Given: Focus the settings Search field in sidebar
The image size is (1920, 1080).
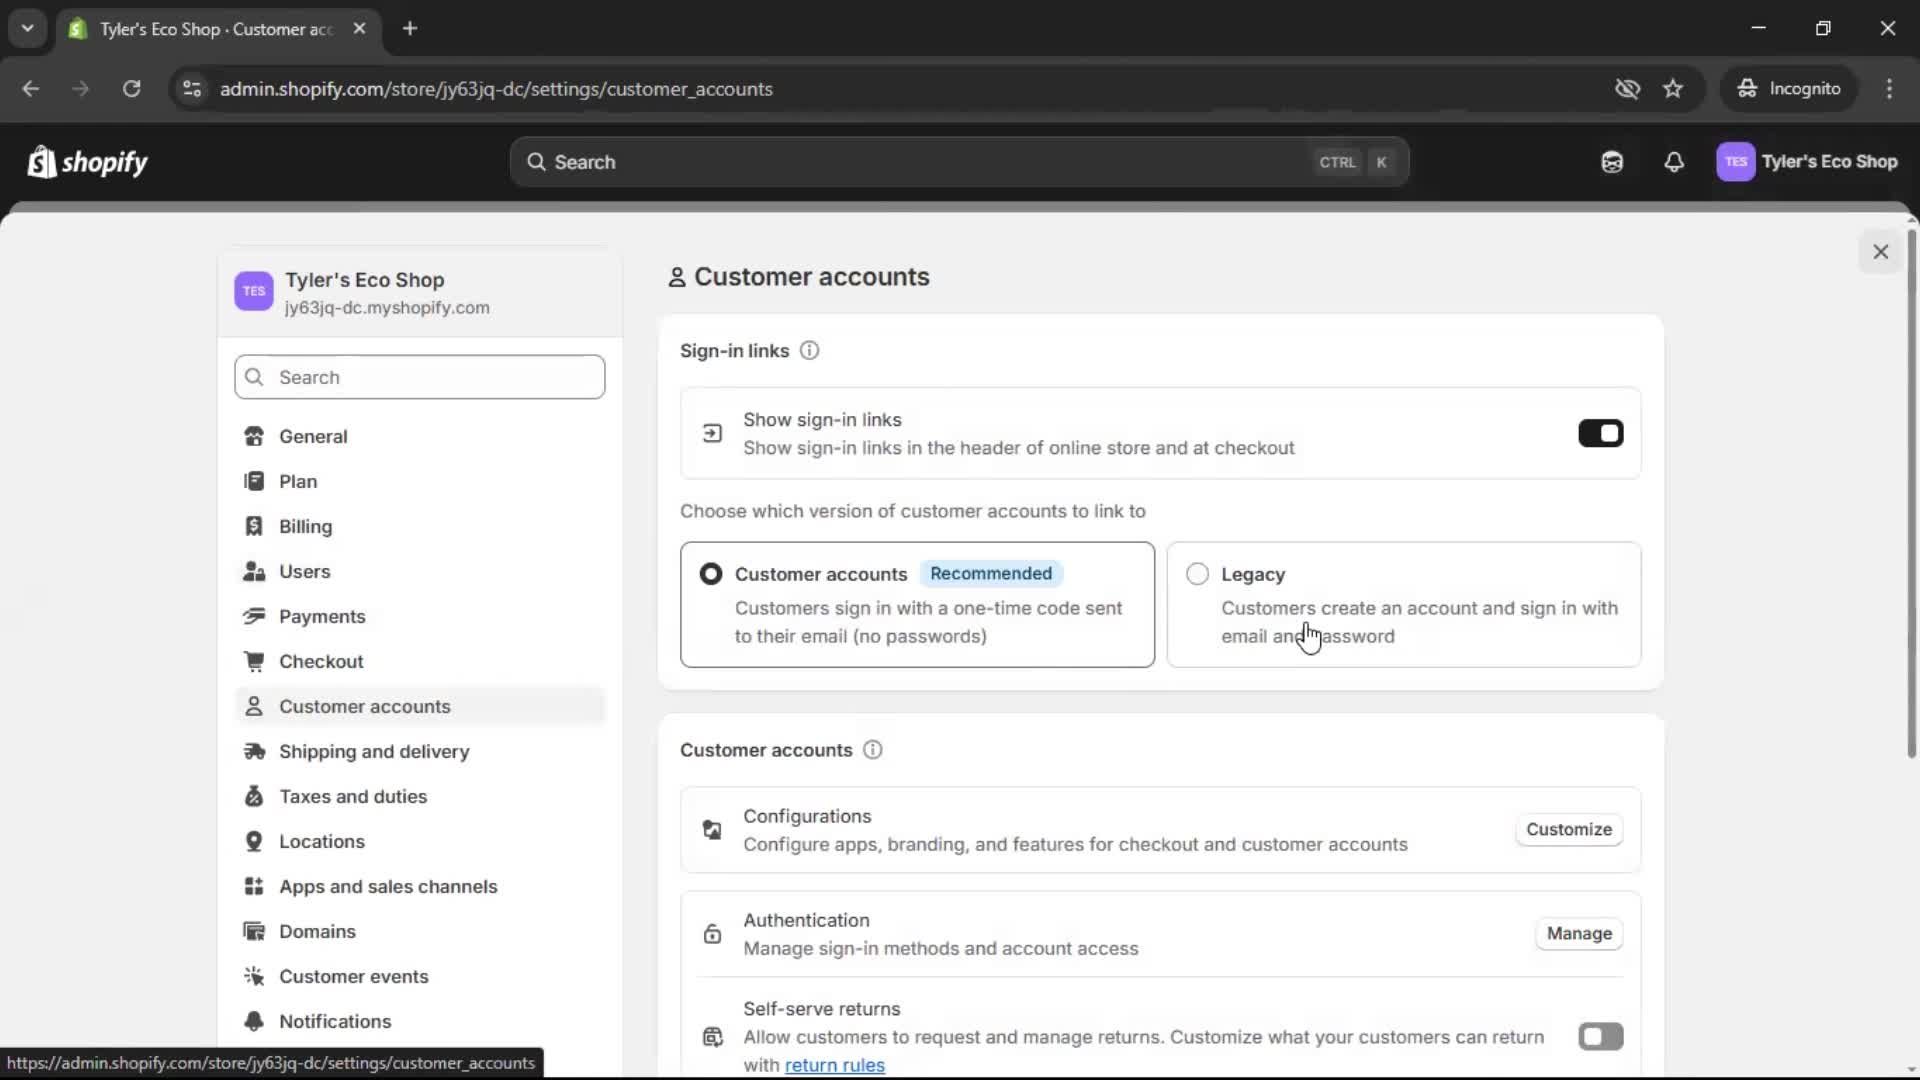Looking at the screenshot, I should [x=420, y=377].
